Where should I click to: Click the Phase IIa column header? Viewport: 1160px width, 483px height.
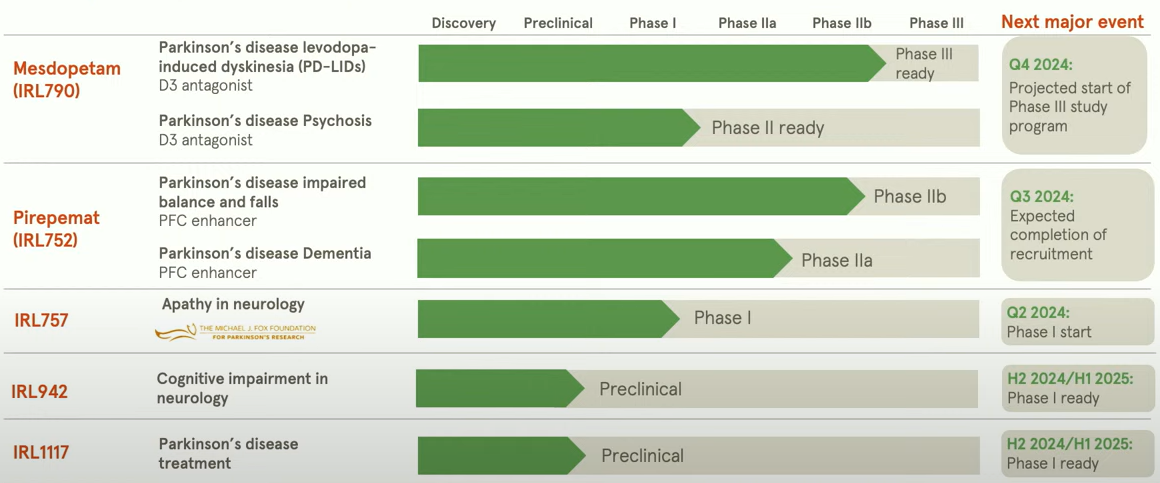point(747,23)
